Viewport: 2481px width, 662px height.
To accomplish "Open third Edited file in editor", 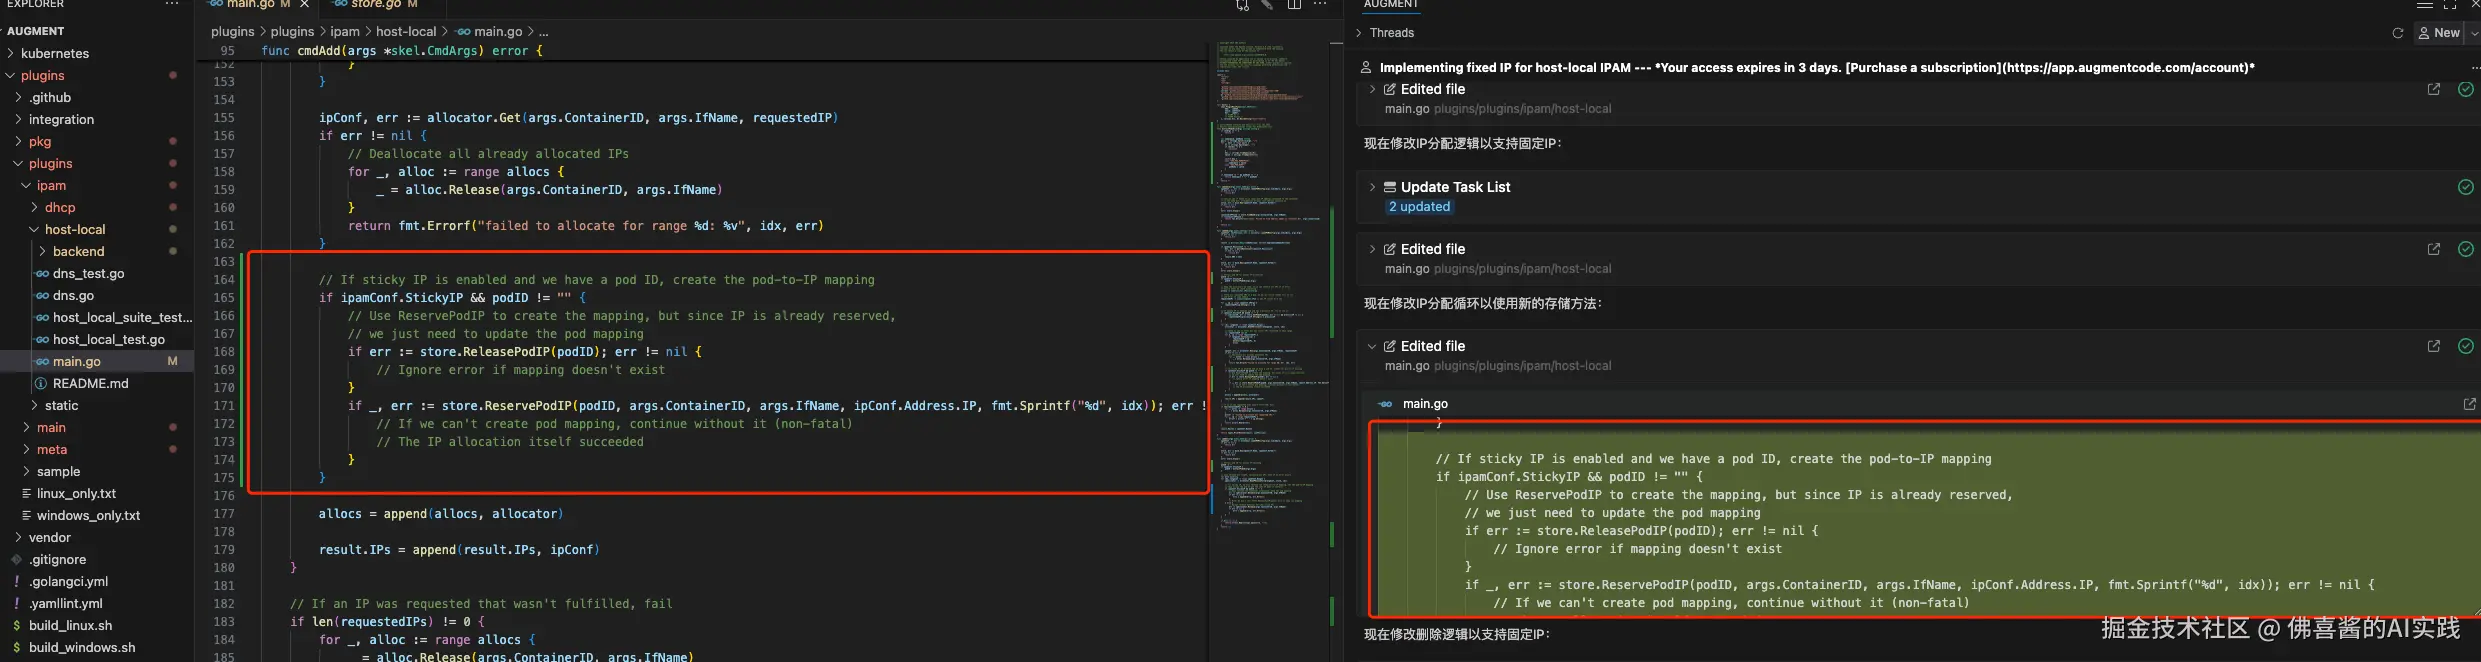I will (2434, 346).
